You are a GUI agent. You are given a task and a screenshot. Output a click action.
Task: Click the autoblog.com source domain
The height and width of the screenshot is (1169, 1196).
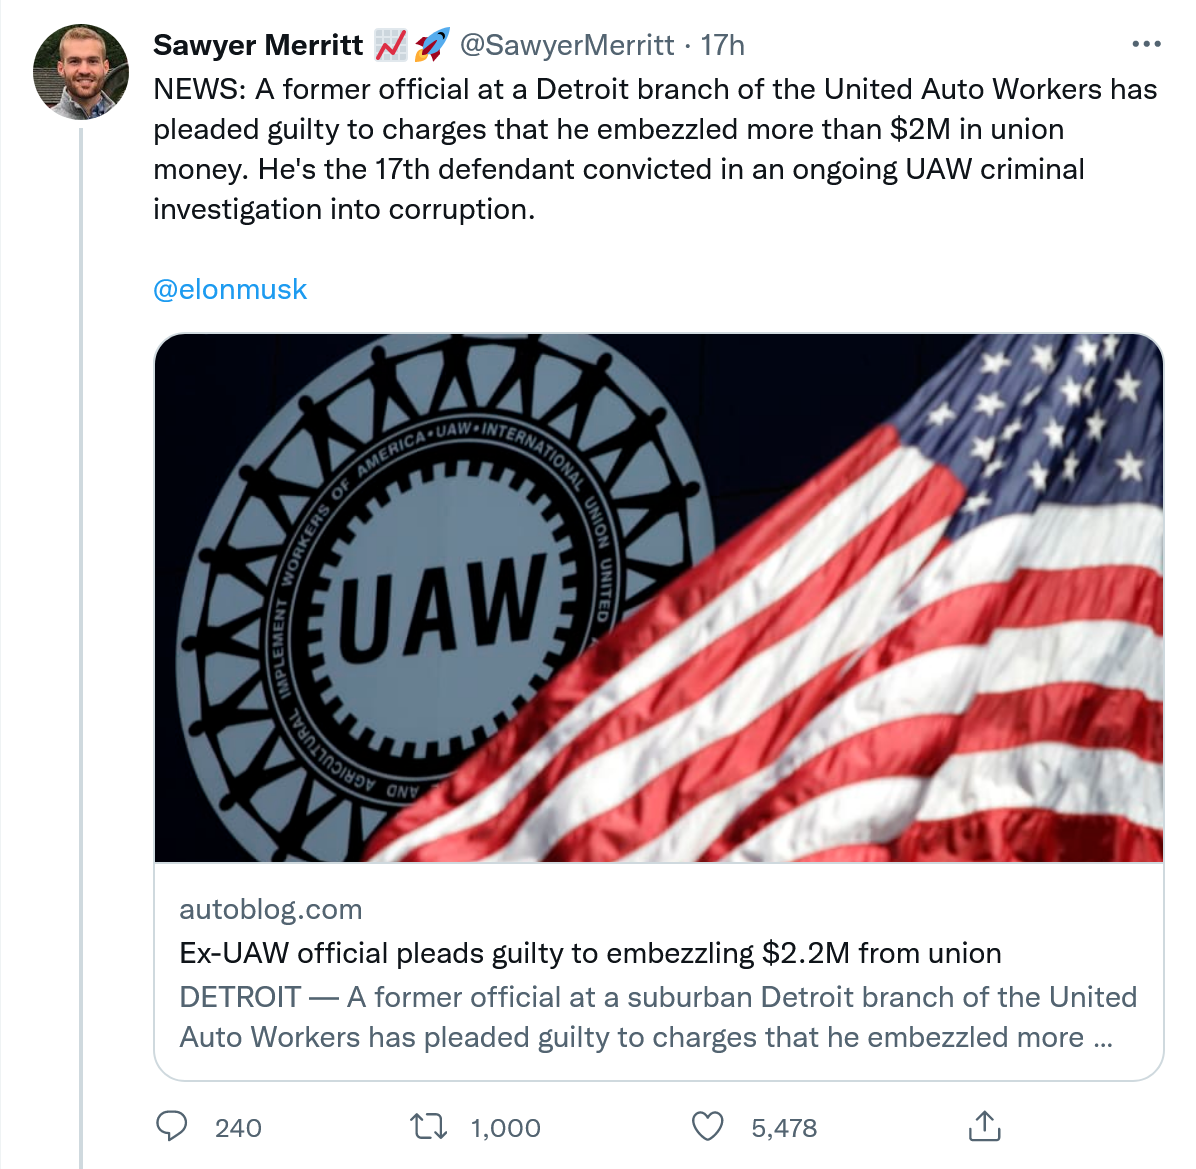(x=271, y=909)
